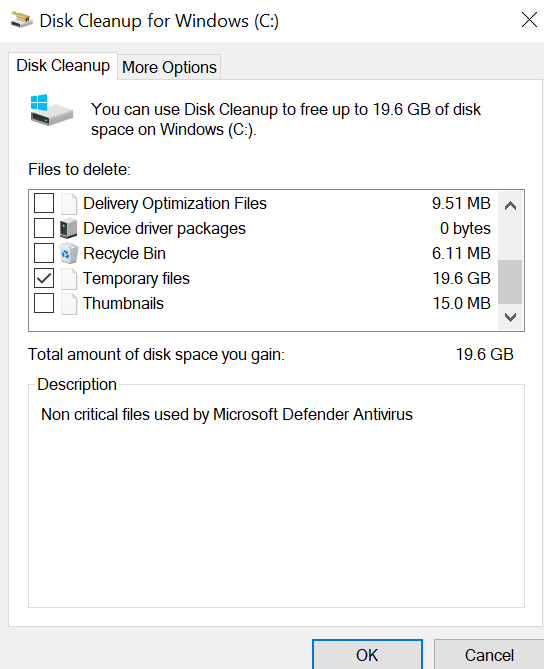The image size is (544, 669).
Task: Check the Delivery Optimization Files checkbox
Action: point(44,203)
